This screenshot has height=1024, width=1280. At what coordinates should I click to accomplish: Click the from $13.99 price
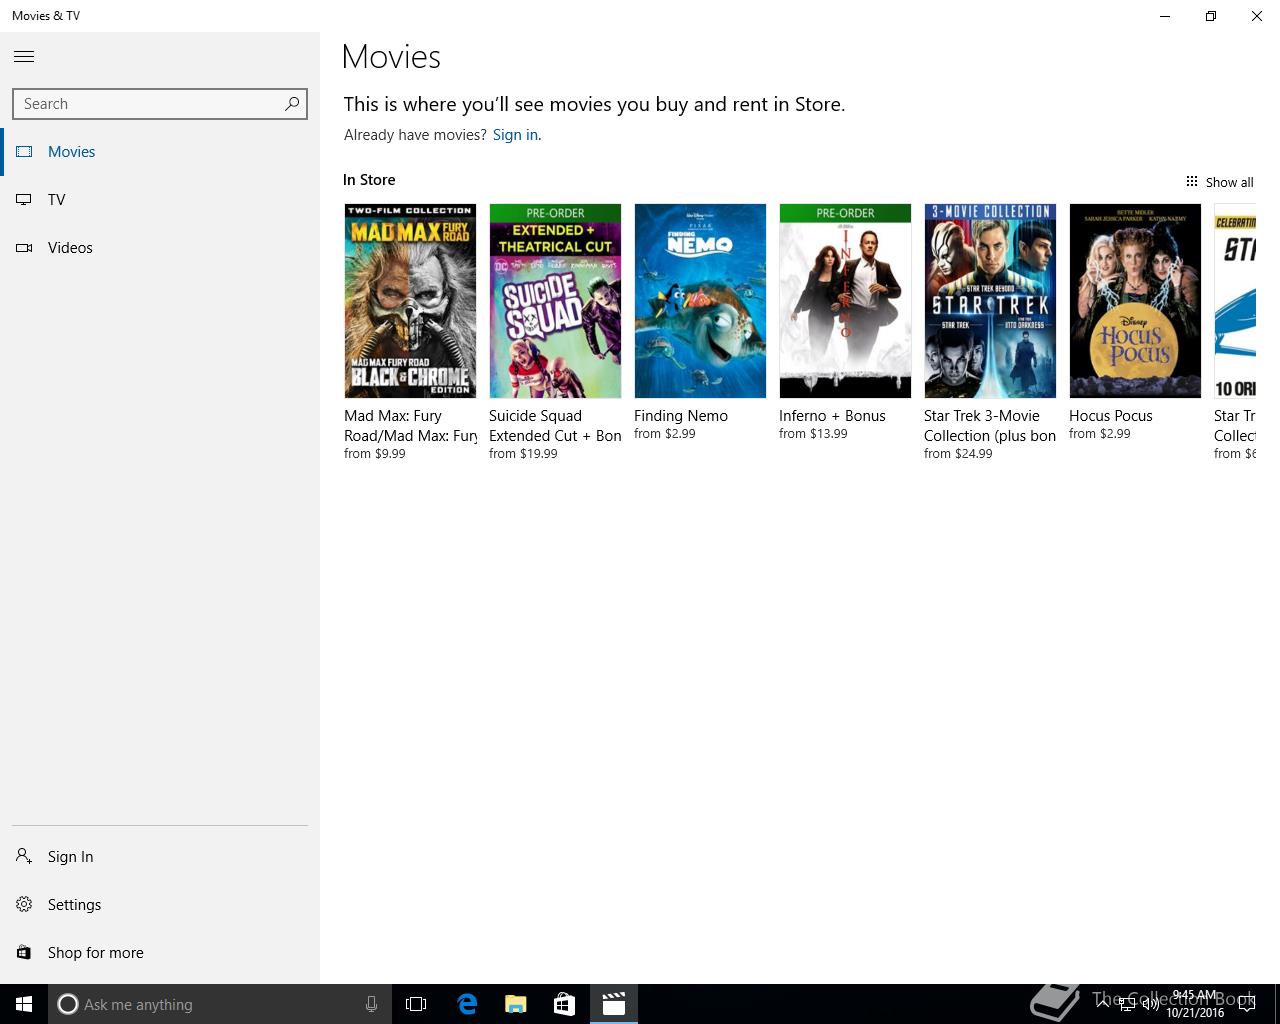tap(813, 434)
